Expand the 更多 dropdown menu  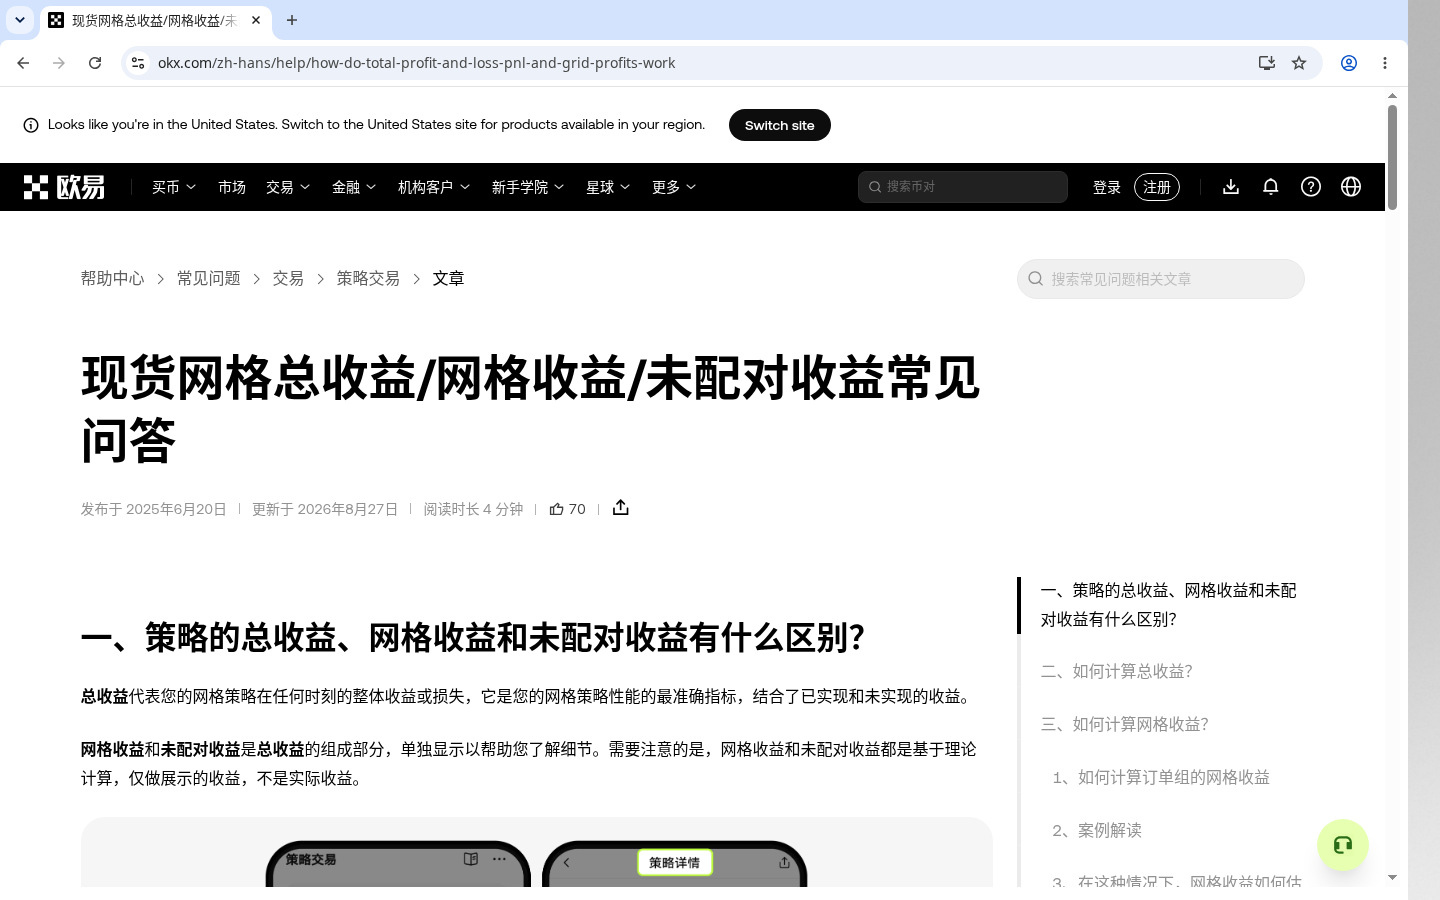click(x=674, y=187)
